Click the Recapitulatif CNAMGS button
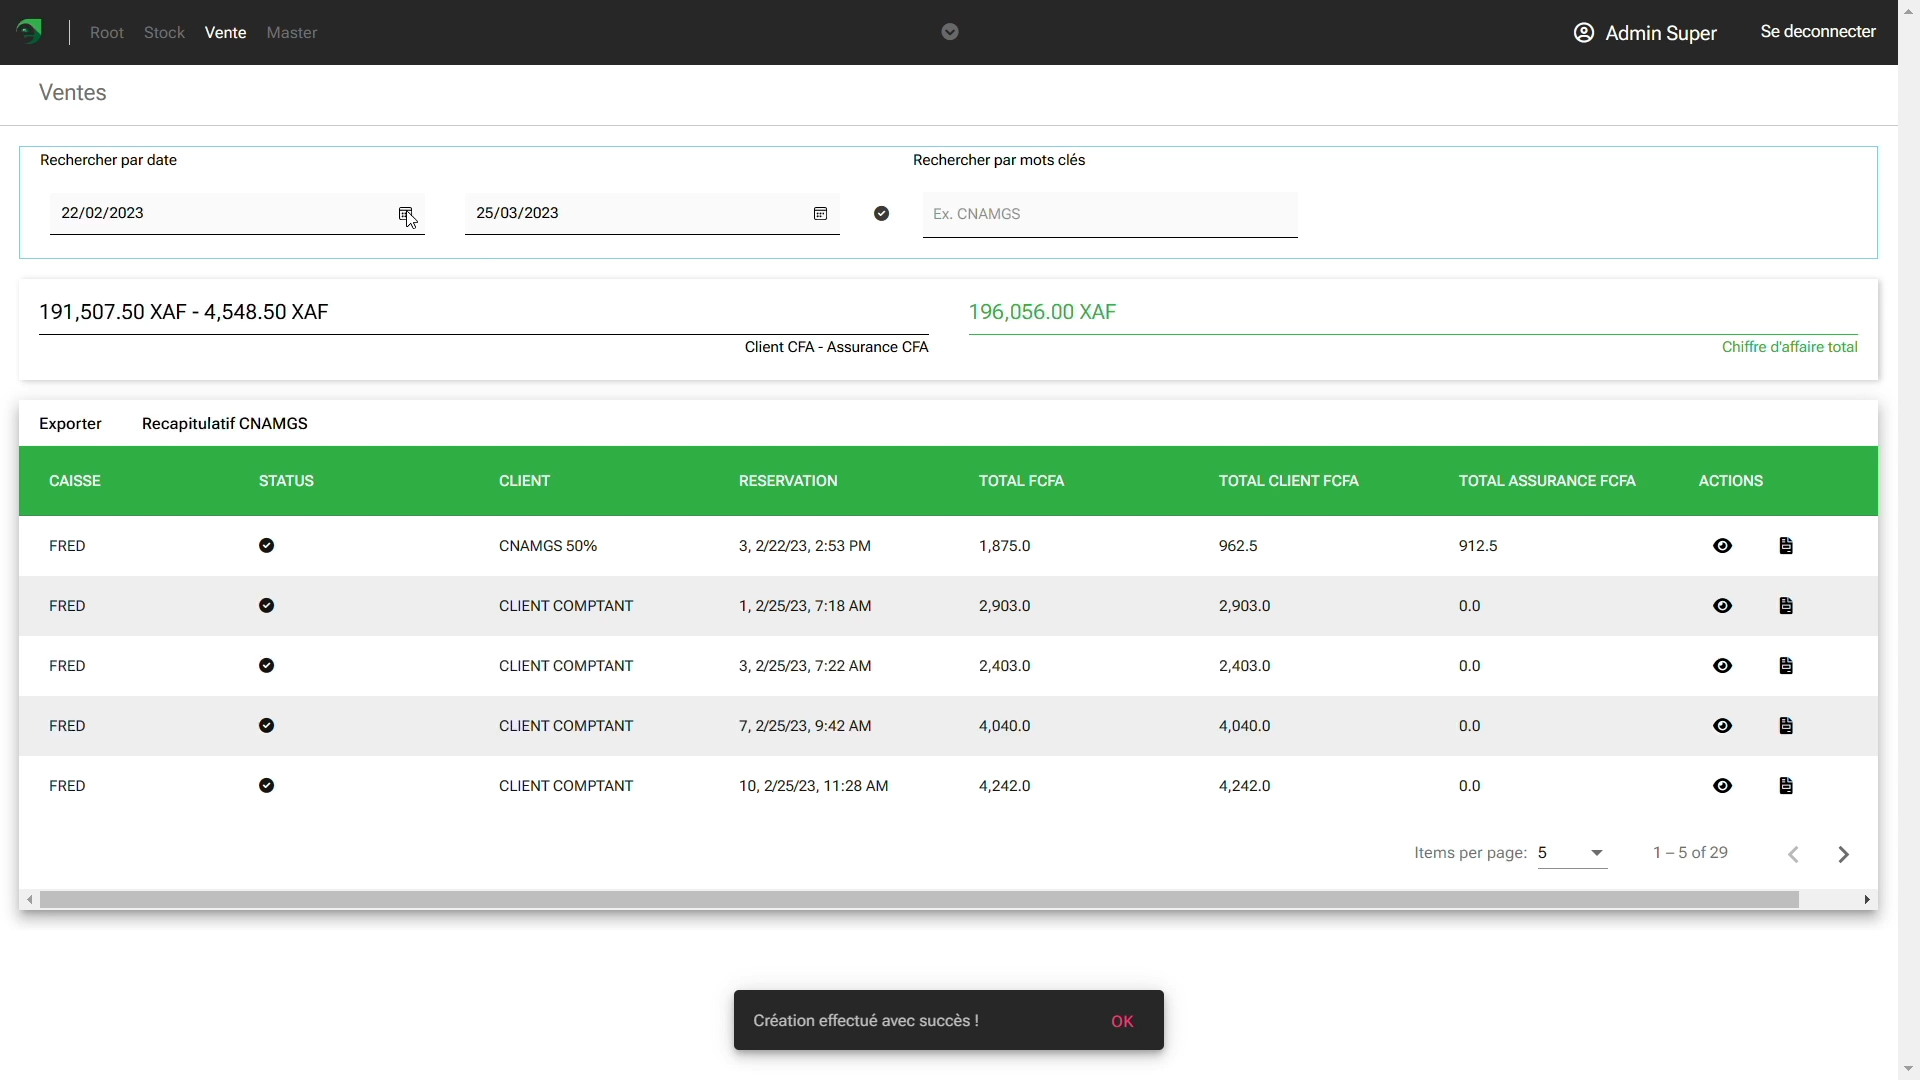Screen dimensions: 1920x1080 (225, 424)
